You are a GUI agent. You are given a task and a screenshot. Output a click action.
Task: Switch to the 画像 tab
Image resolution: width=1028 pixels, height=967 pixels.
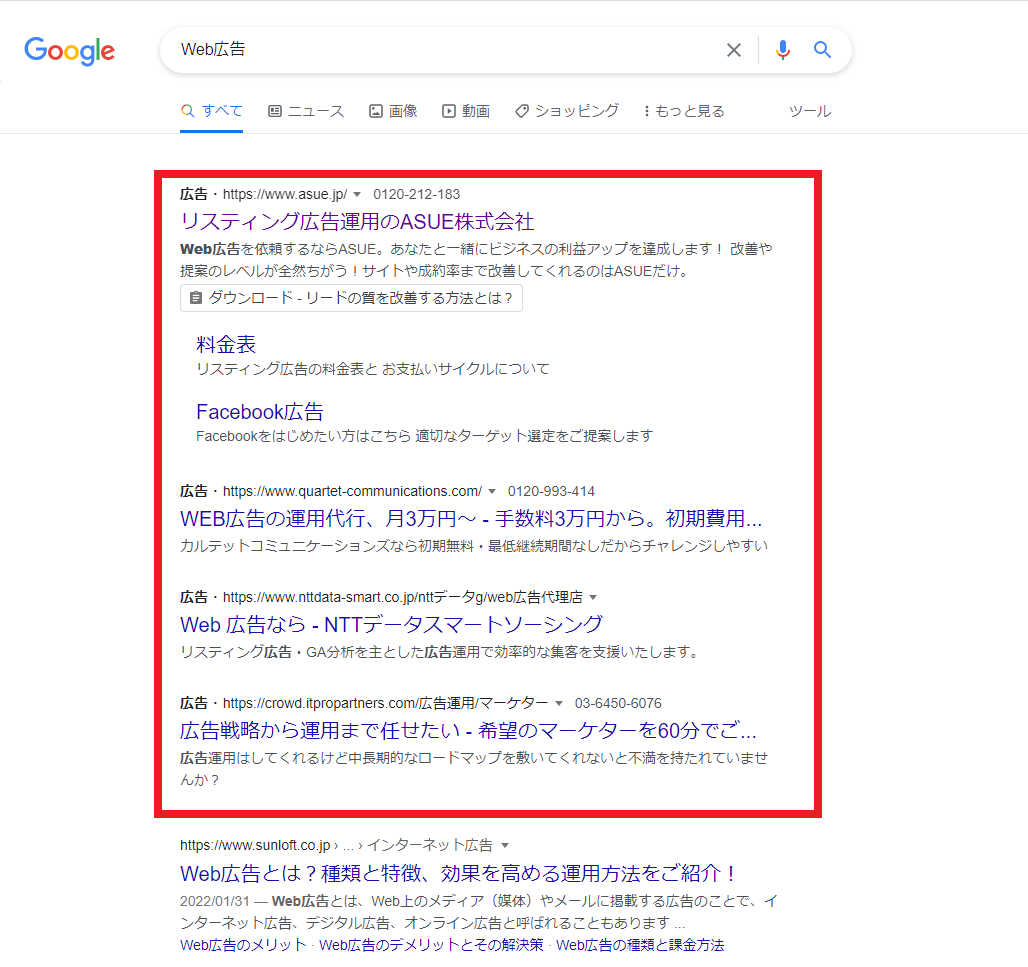(x=393, y=111)
